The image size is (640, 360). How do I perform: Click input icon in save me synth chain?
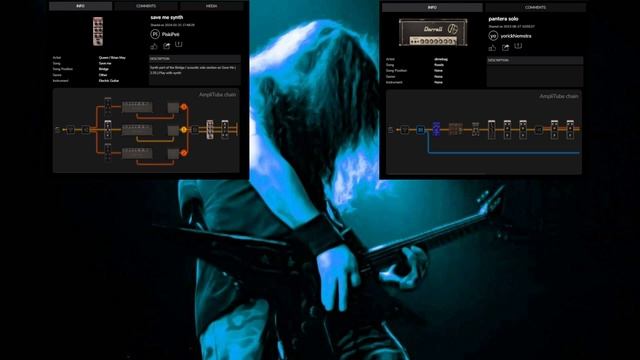pyautogui.click(x=57, y=130)
